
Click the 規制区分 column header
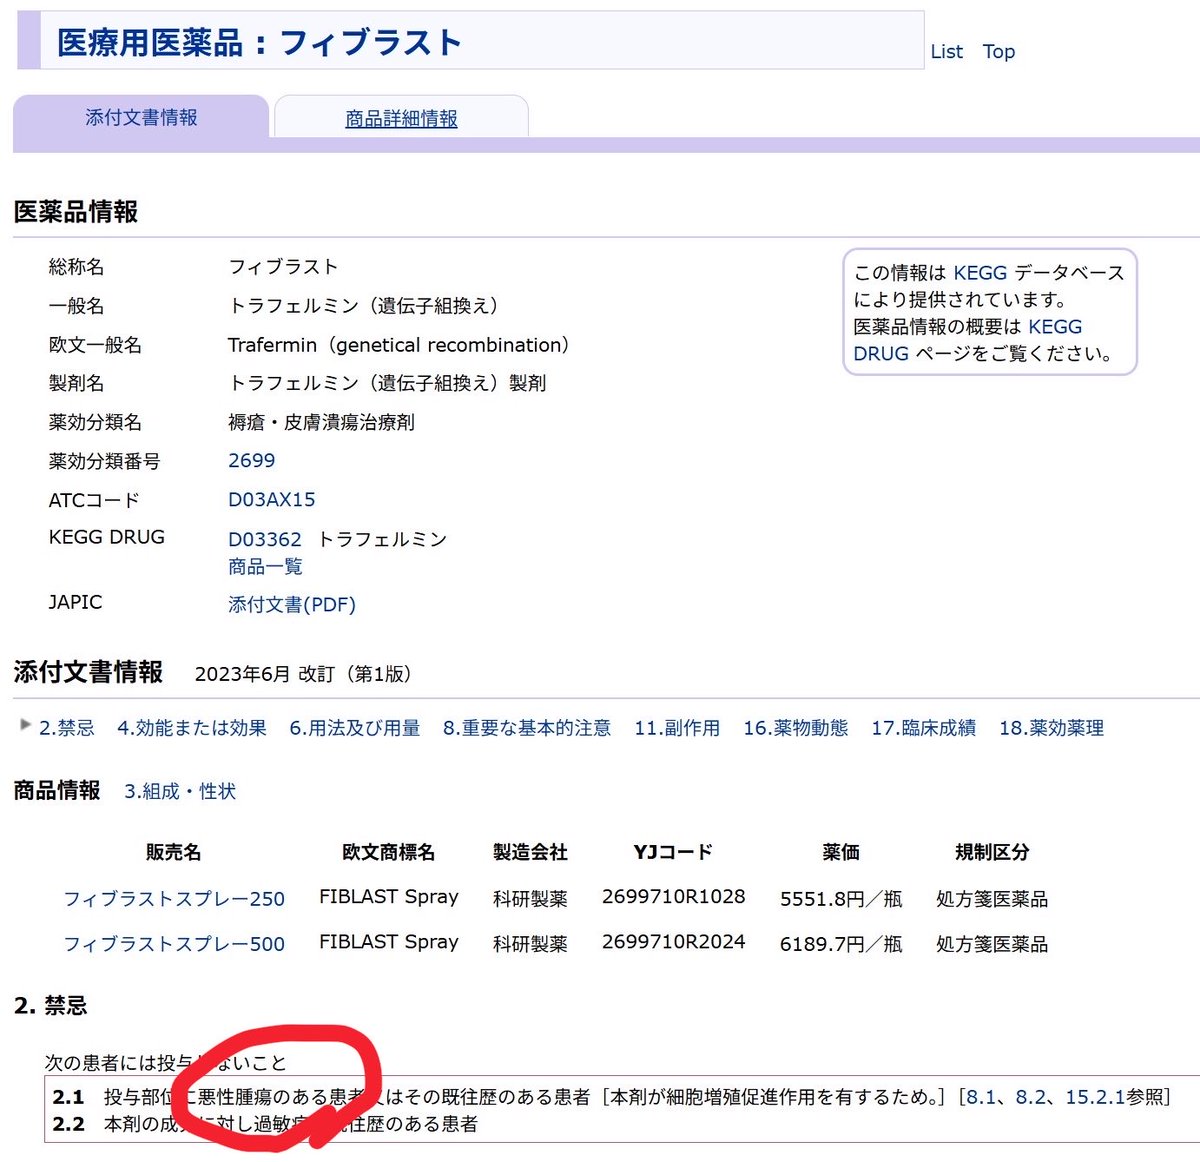[992, 852]
